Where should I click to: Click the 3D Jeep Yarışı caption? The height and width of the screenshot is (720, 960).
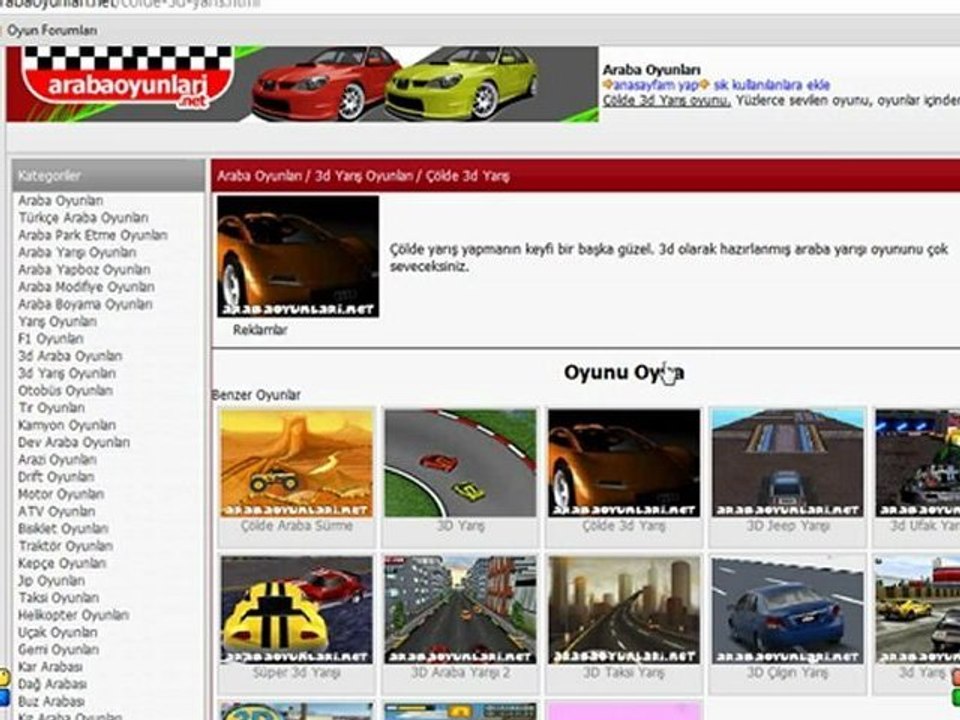click(x=788, y=526)
